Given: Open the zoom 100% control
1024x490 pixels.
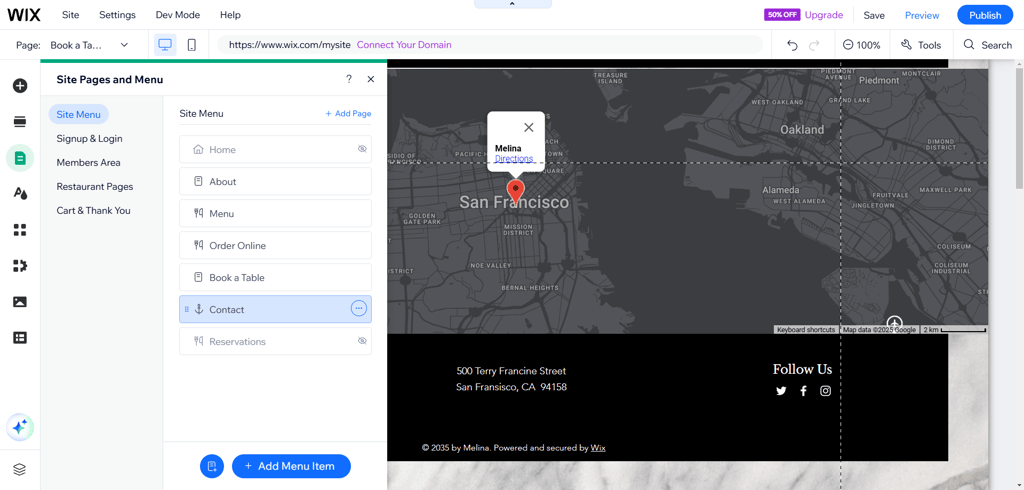Looking at the screenshot, I should 861,45.
